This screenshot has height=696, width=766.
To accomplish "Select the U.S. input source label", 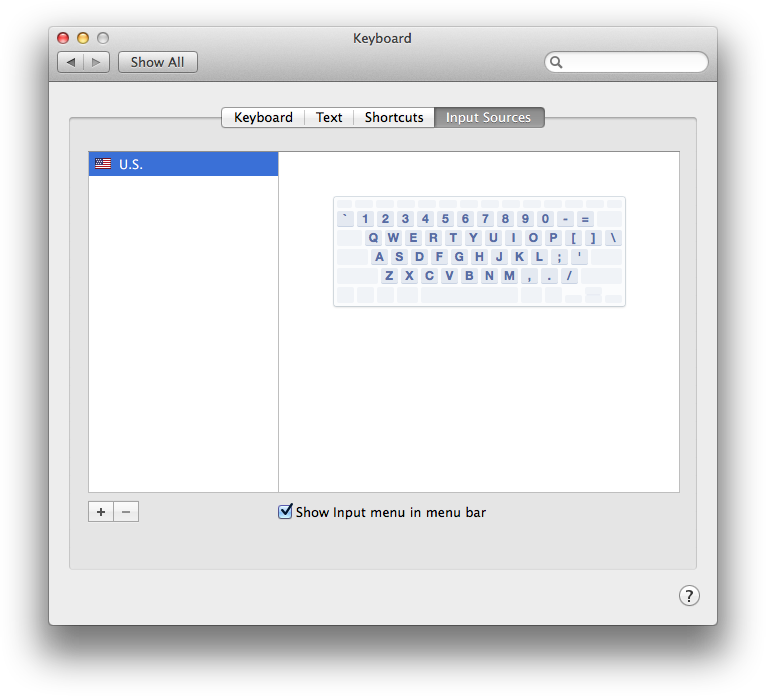I will (131, 164).
